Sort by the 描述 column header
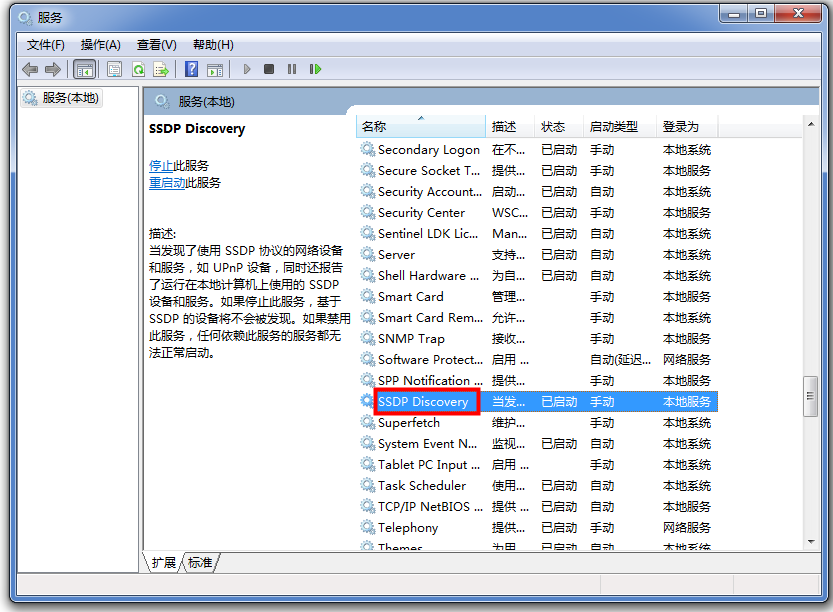 [509, 126]
